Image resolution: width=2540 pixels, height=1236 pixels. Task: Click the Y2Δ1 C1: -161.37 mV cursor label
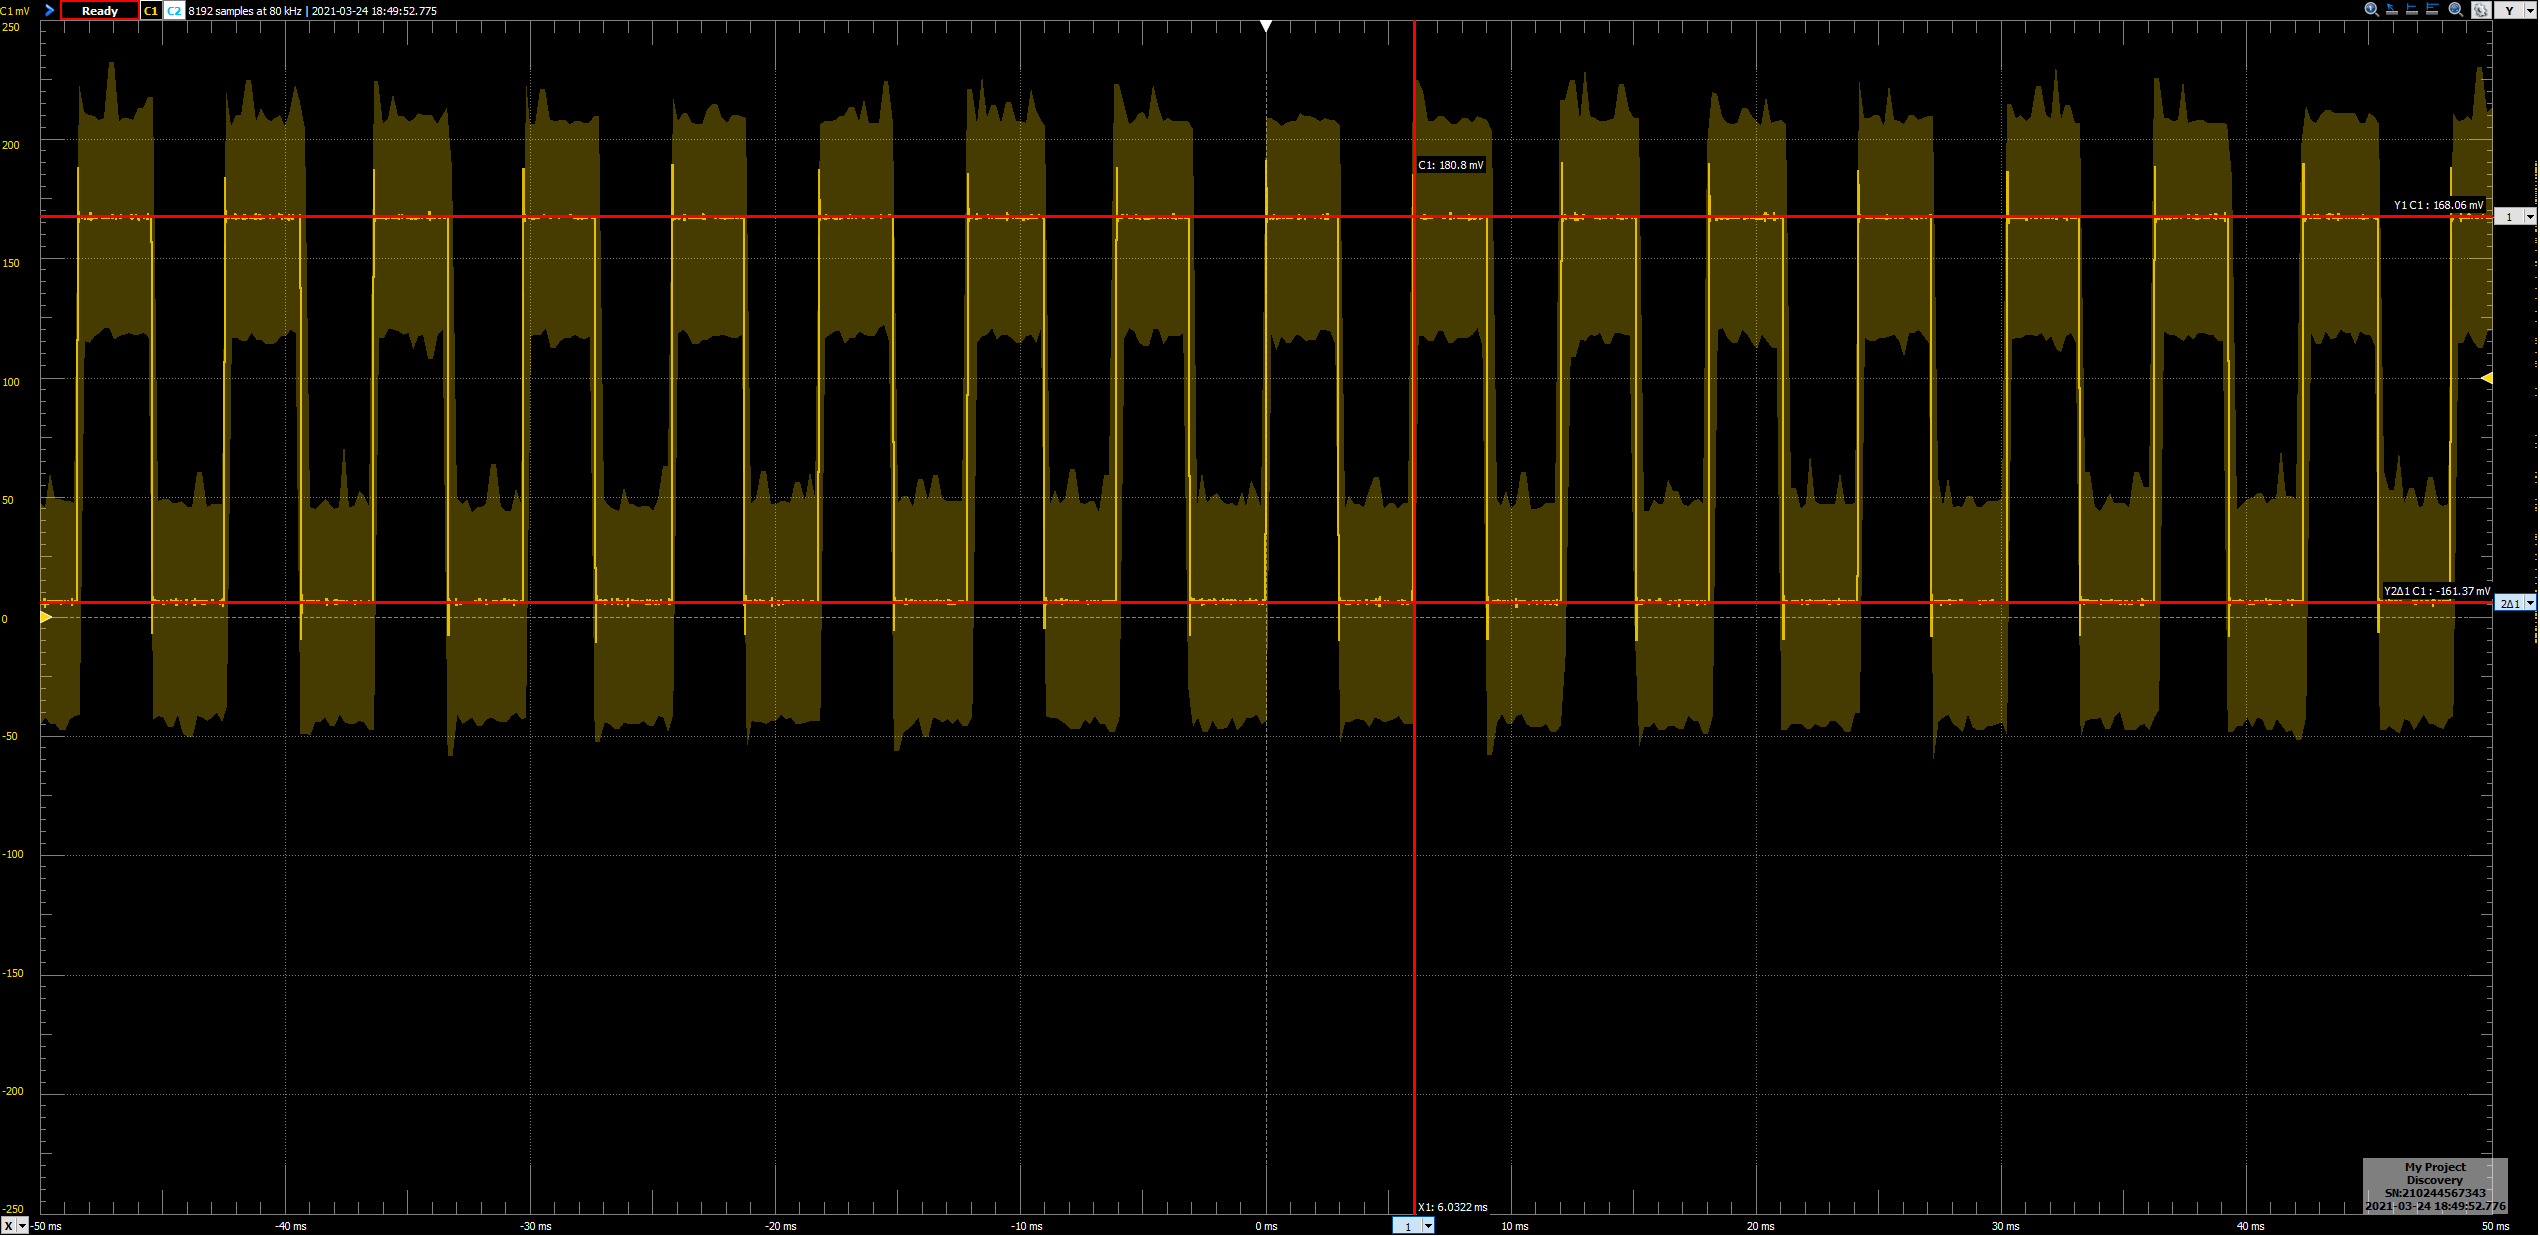coord(2437,591)
